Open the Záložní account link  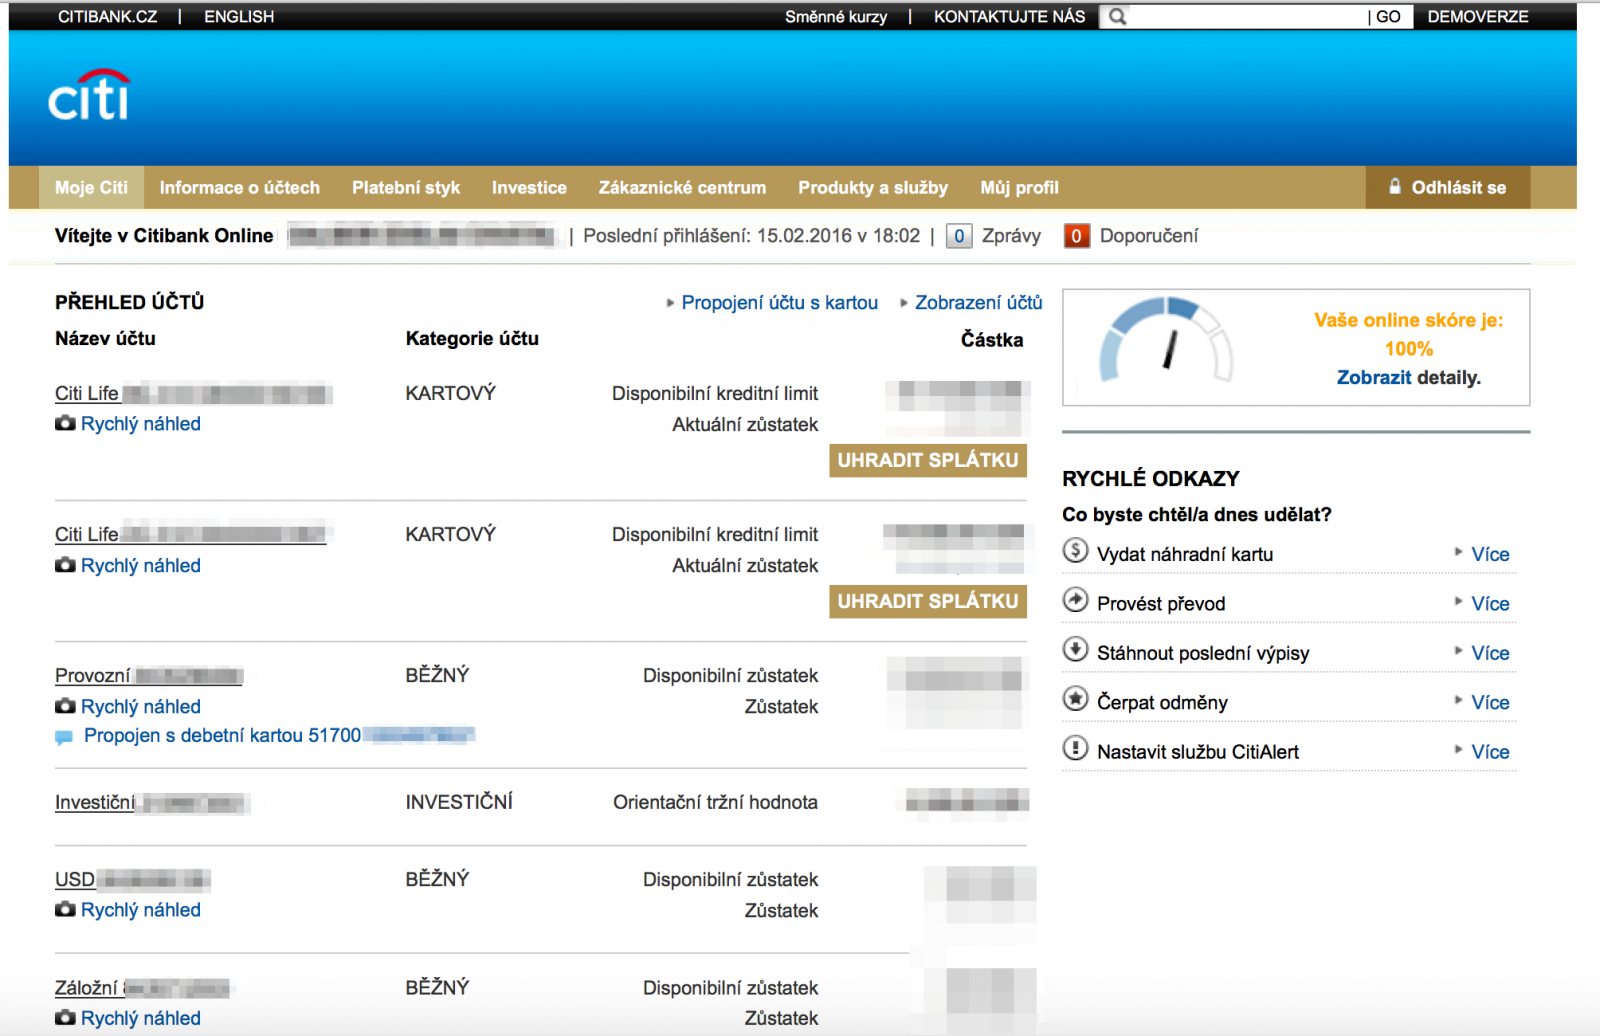[142, 988]
